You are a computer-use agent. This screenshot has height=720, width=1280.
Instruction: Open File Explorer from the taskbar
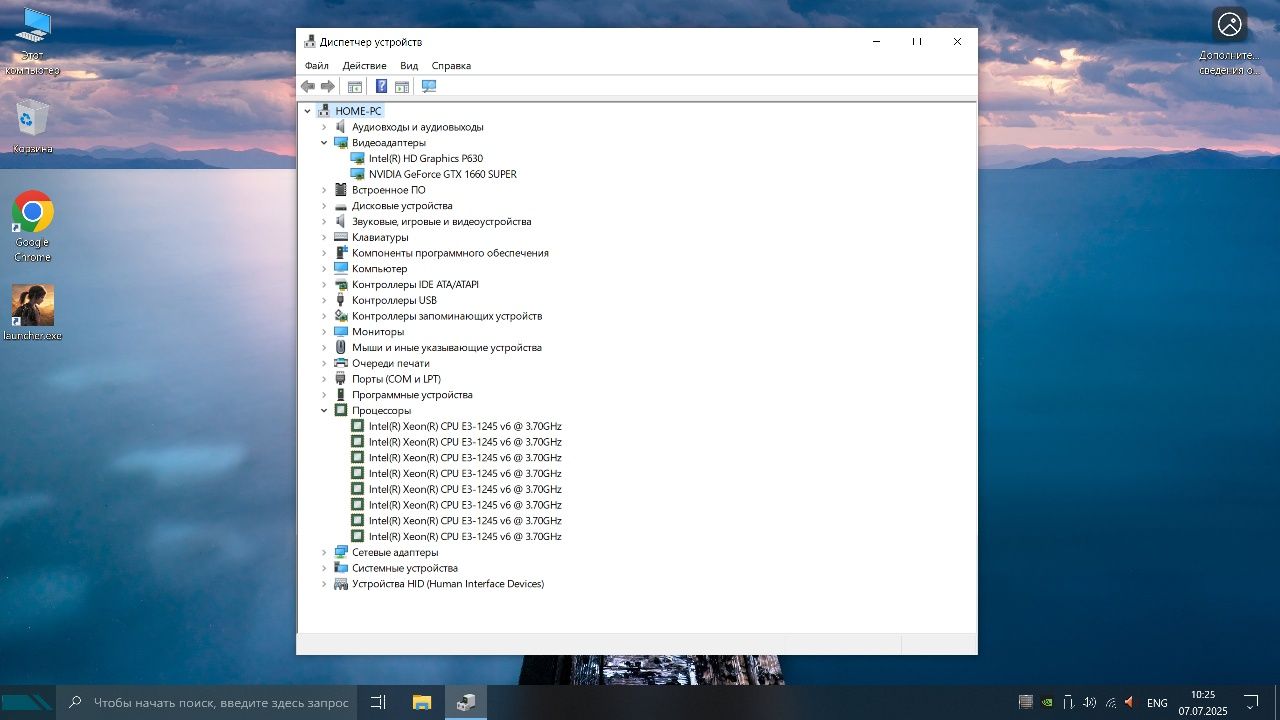(422, 702)
